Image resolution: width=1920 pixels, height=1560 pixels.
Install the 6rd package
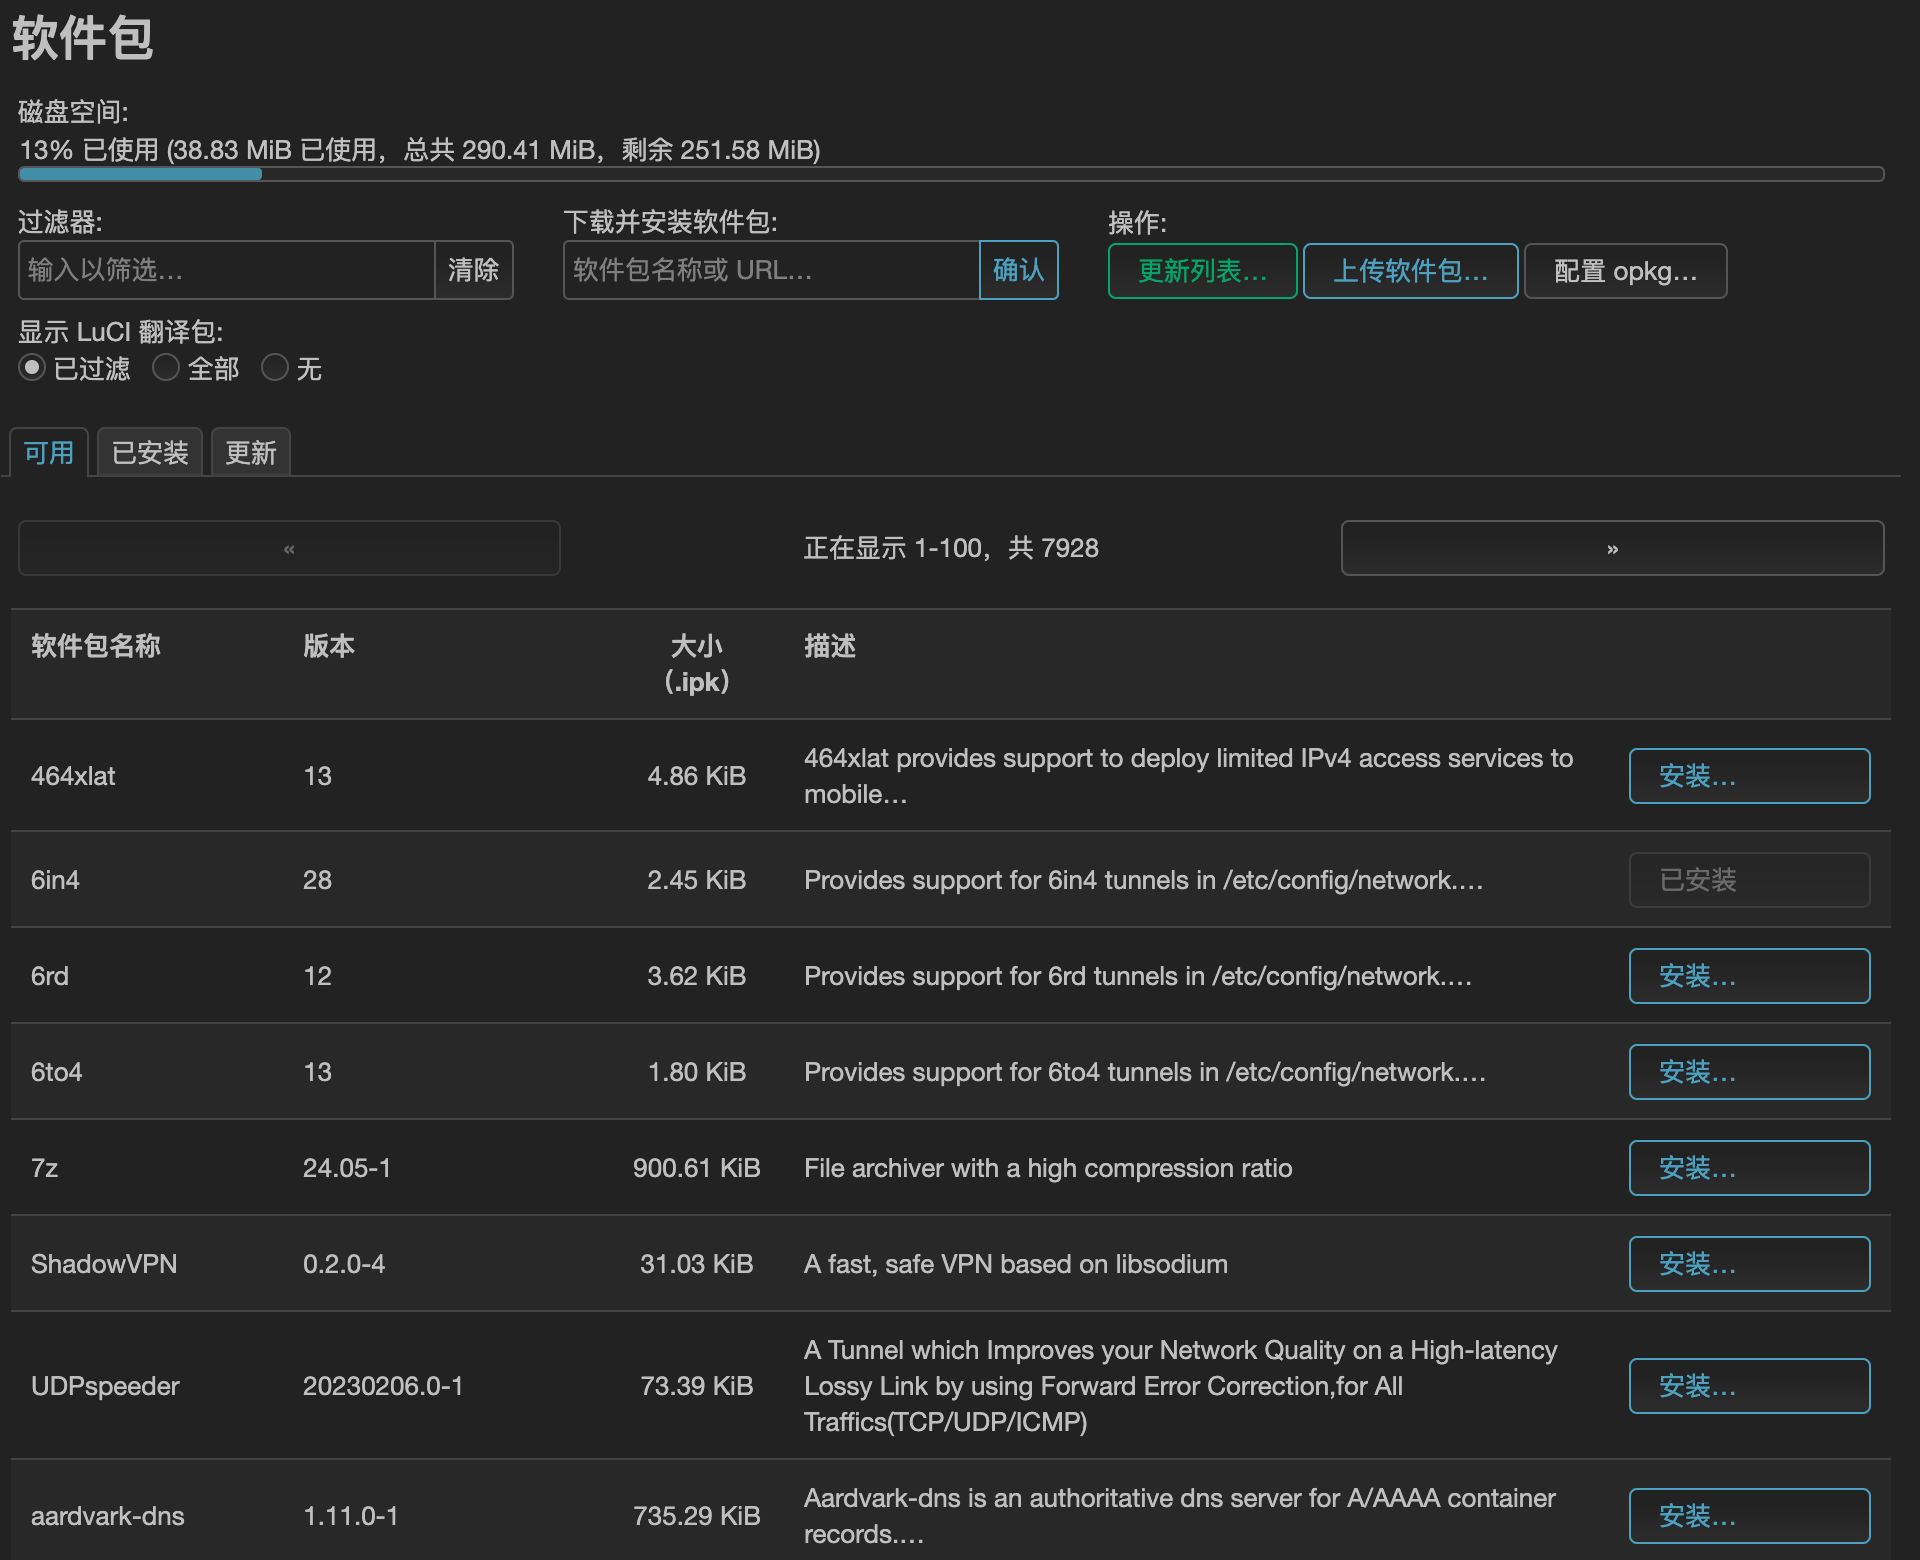[x=1749, y=976]
